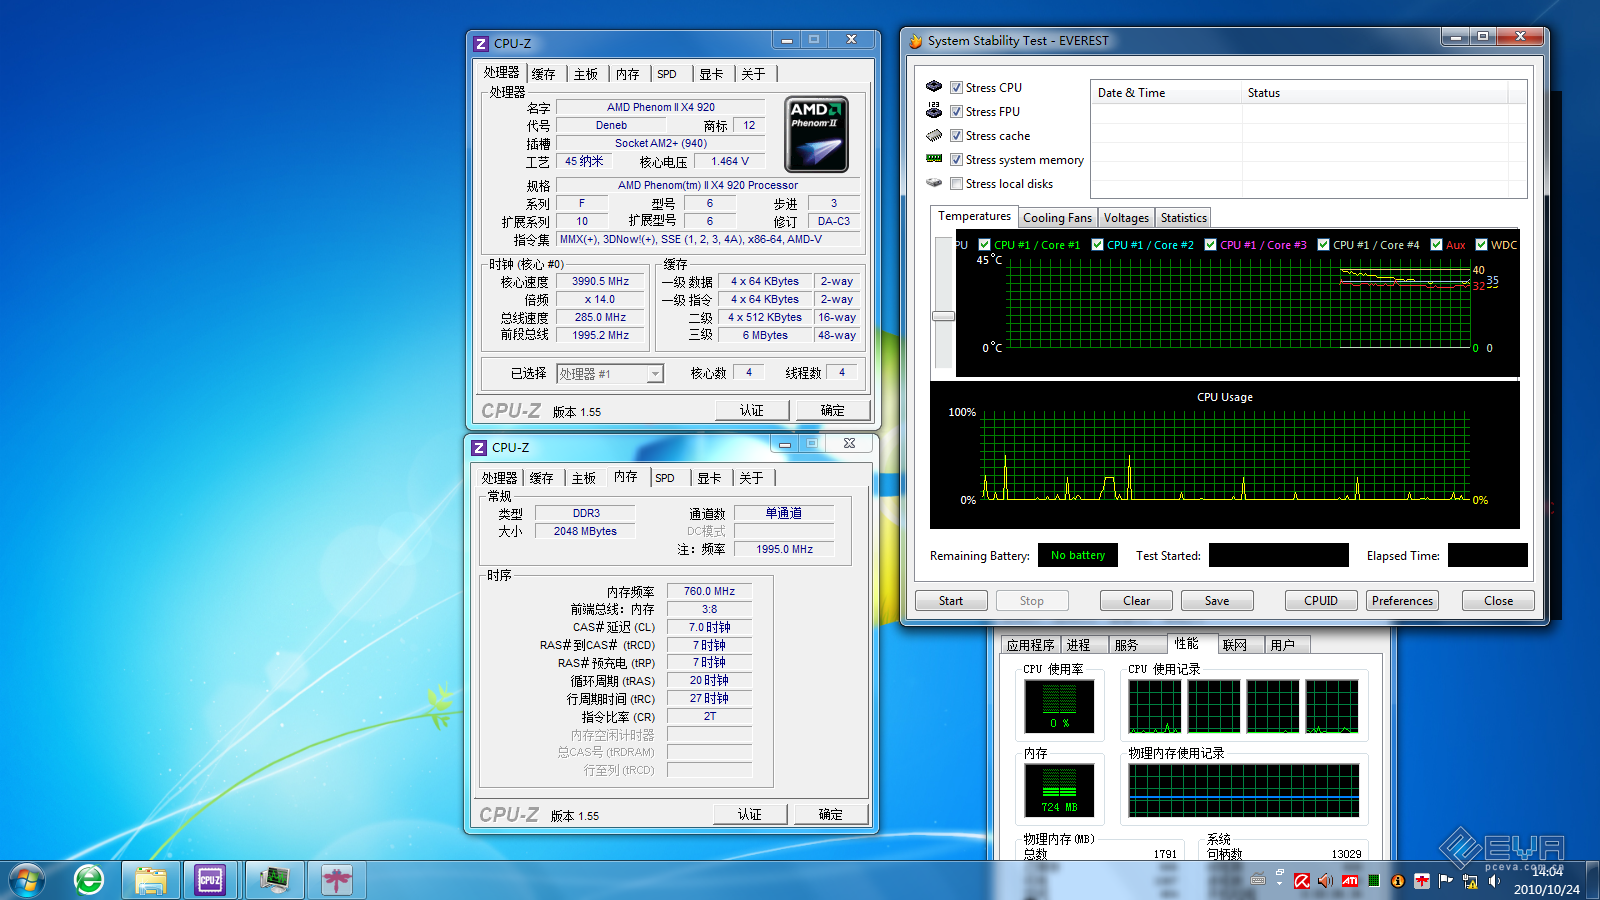Click 确定 button in lower CPU-Z window
1600x900 pixels.
(831, 815)
